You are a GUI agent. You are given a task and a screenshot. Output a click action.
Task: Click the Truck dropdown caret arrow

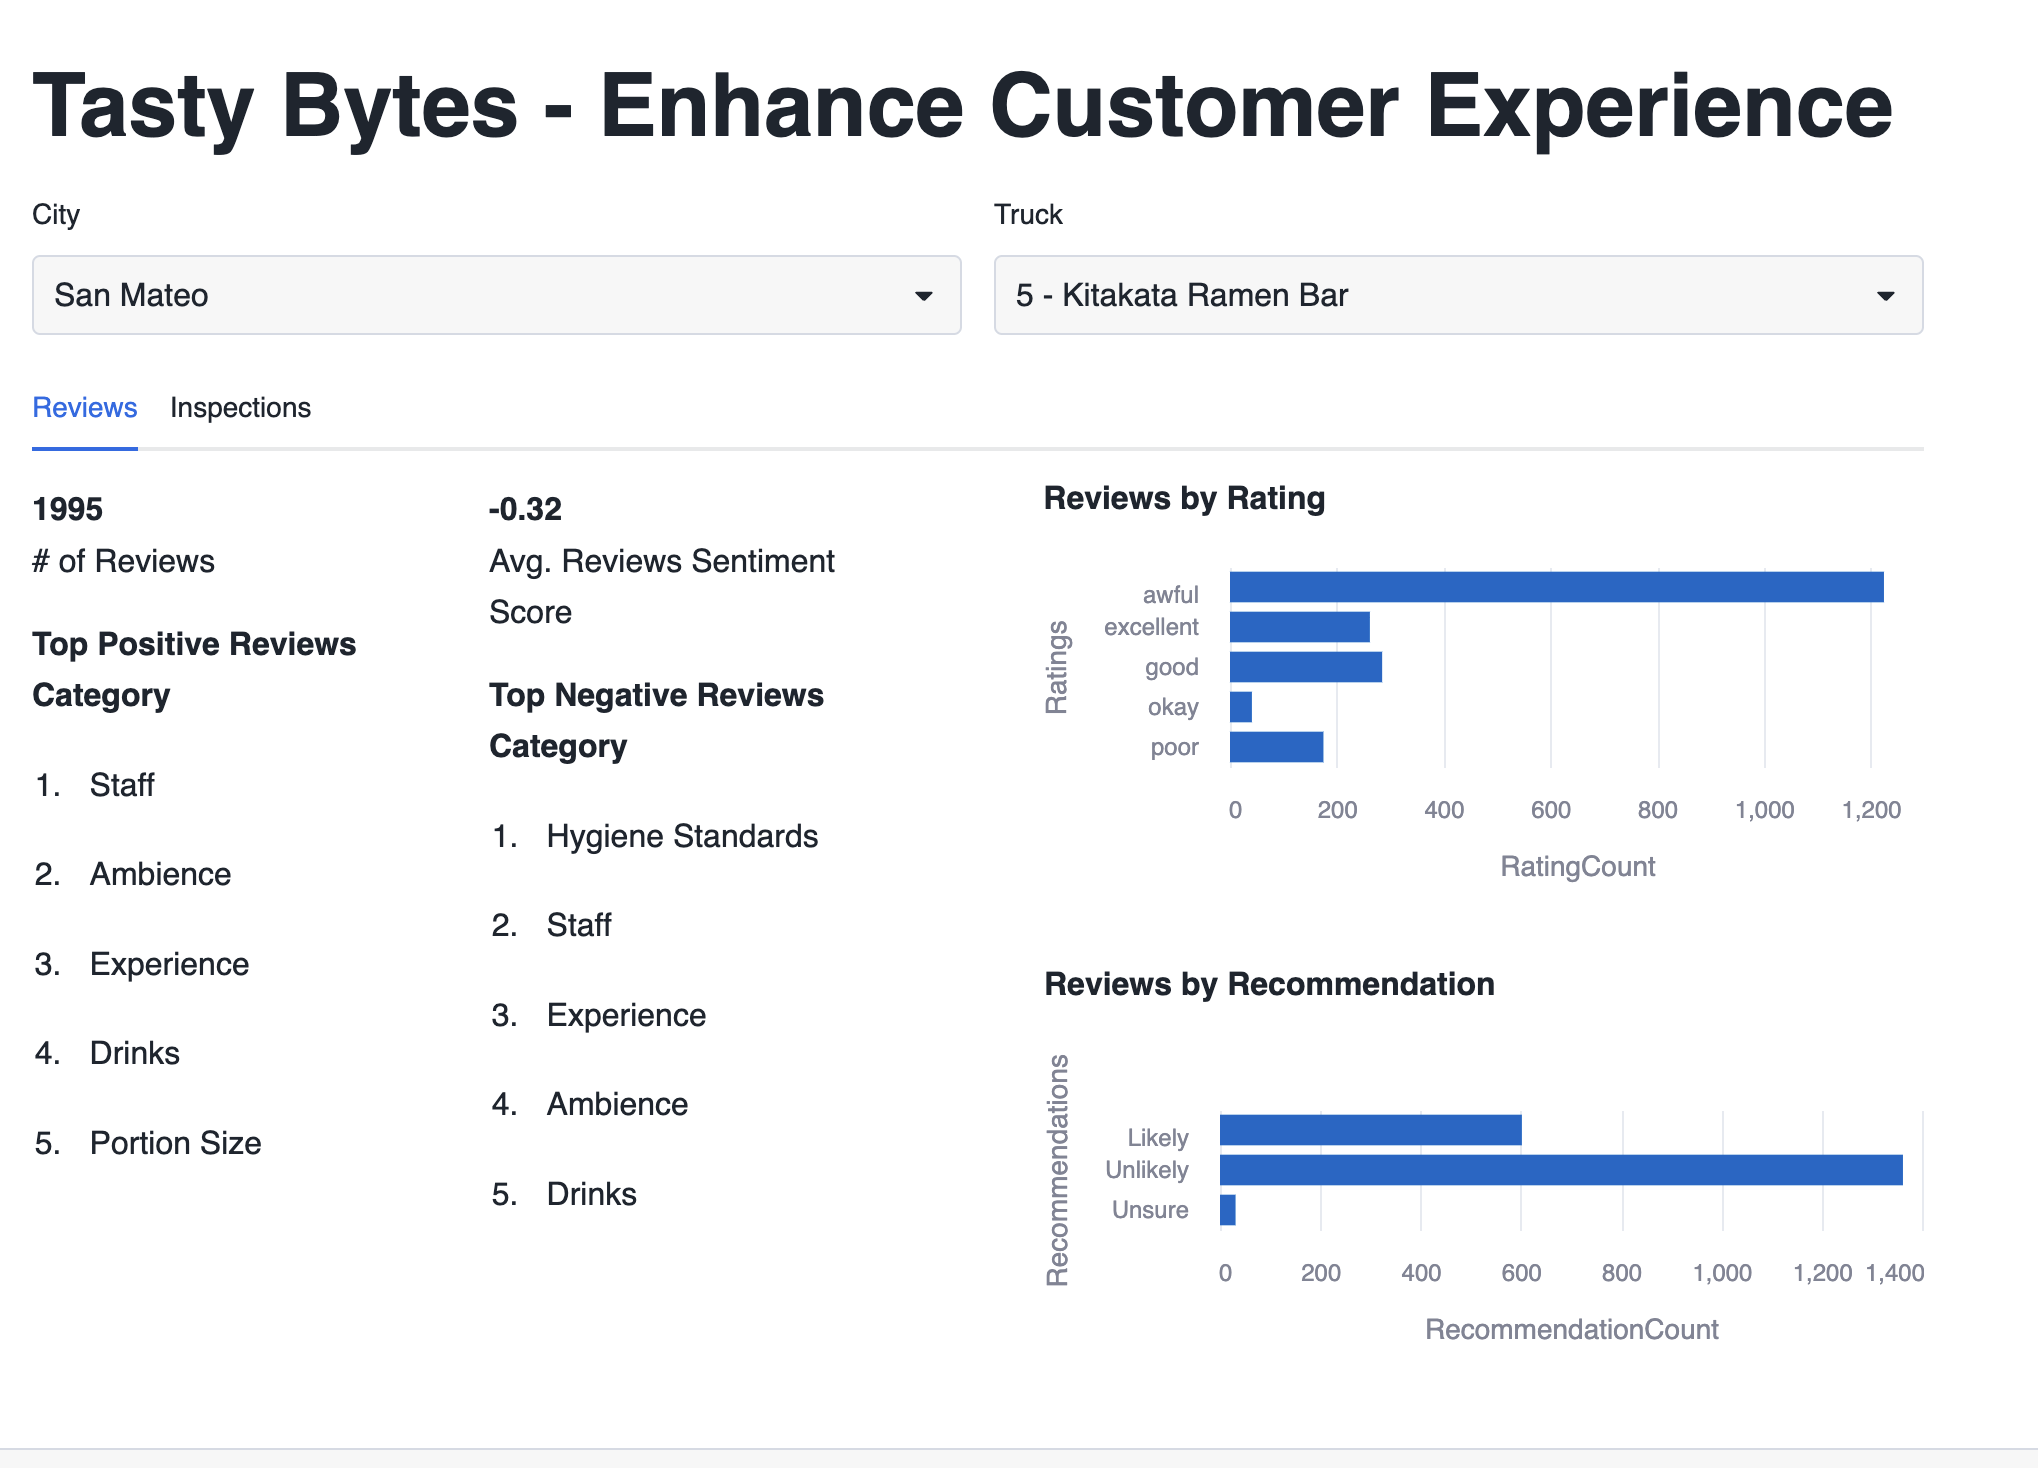[x=1885, y=296]
